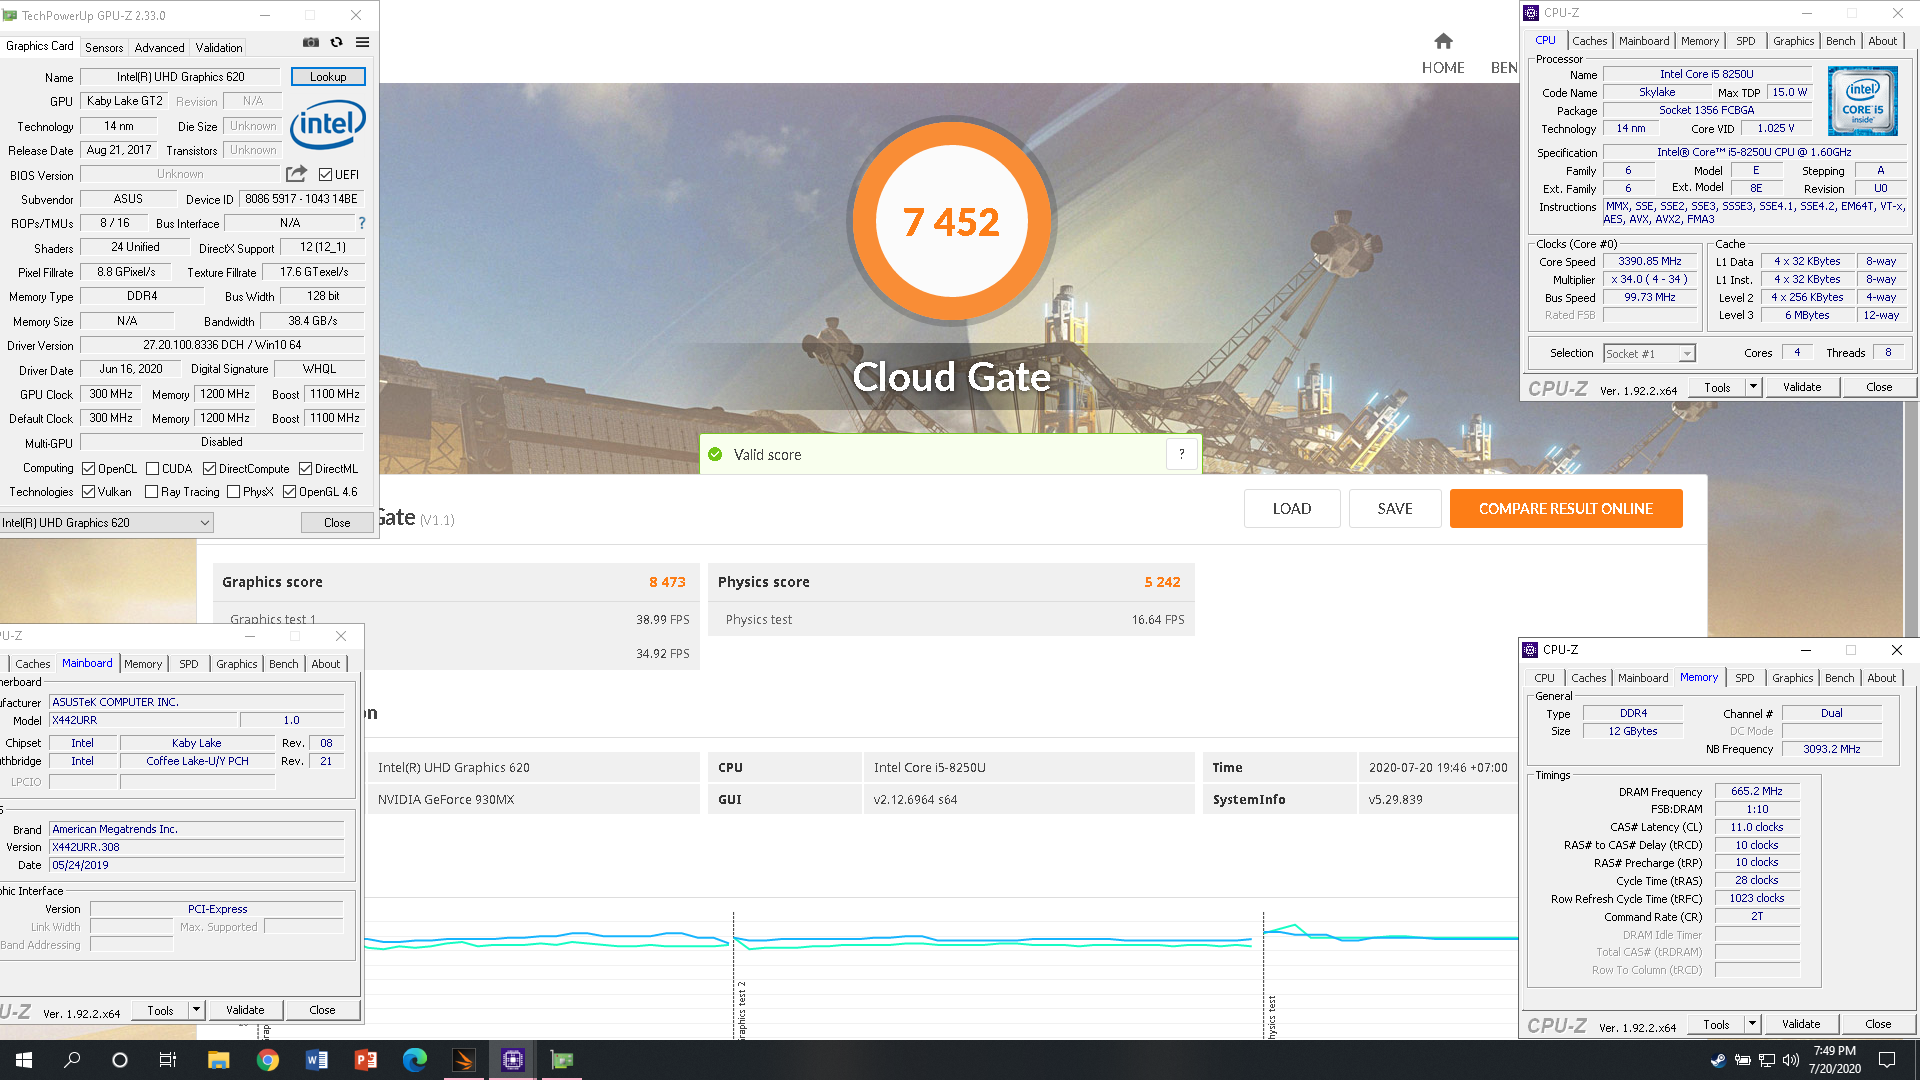Viewport: 1920px width, 1080px height.
Task: Launch Google Chrome from the taskbar
Action: coord(267,1060)
